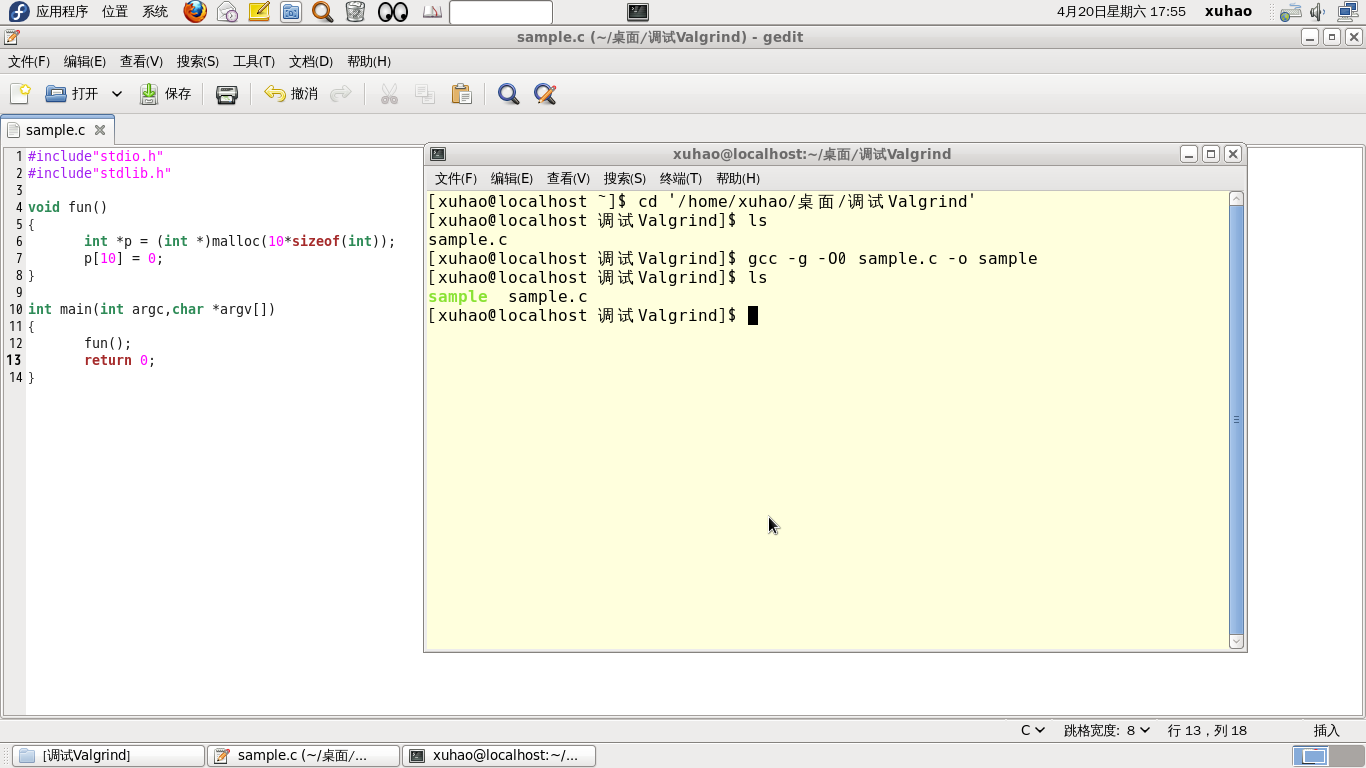Open the mail client panel icon
This screenshot has height=768, width=1366.
tap(227, 12)
